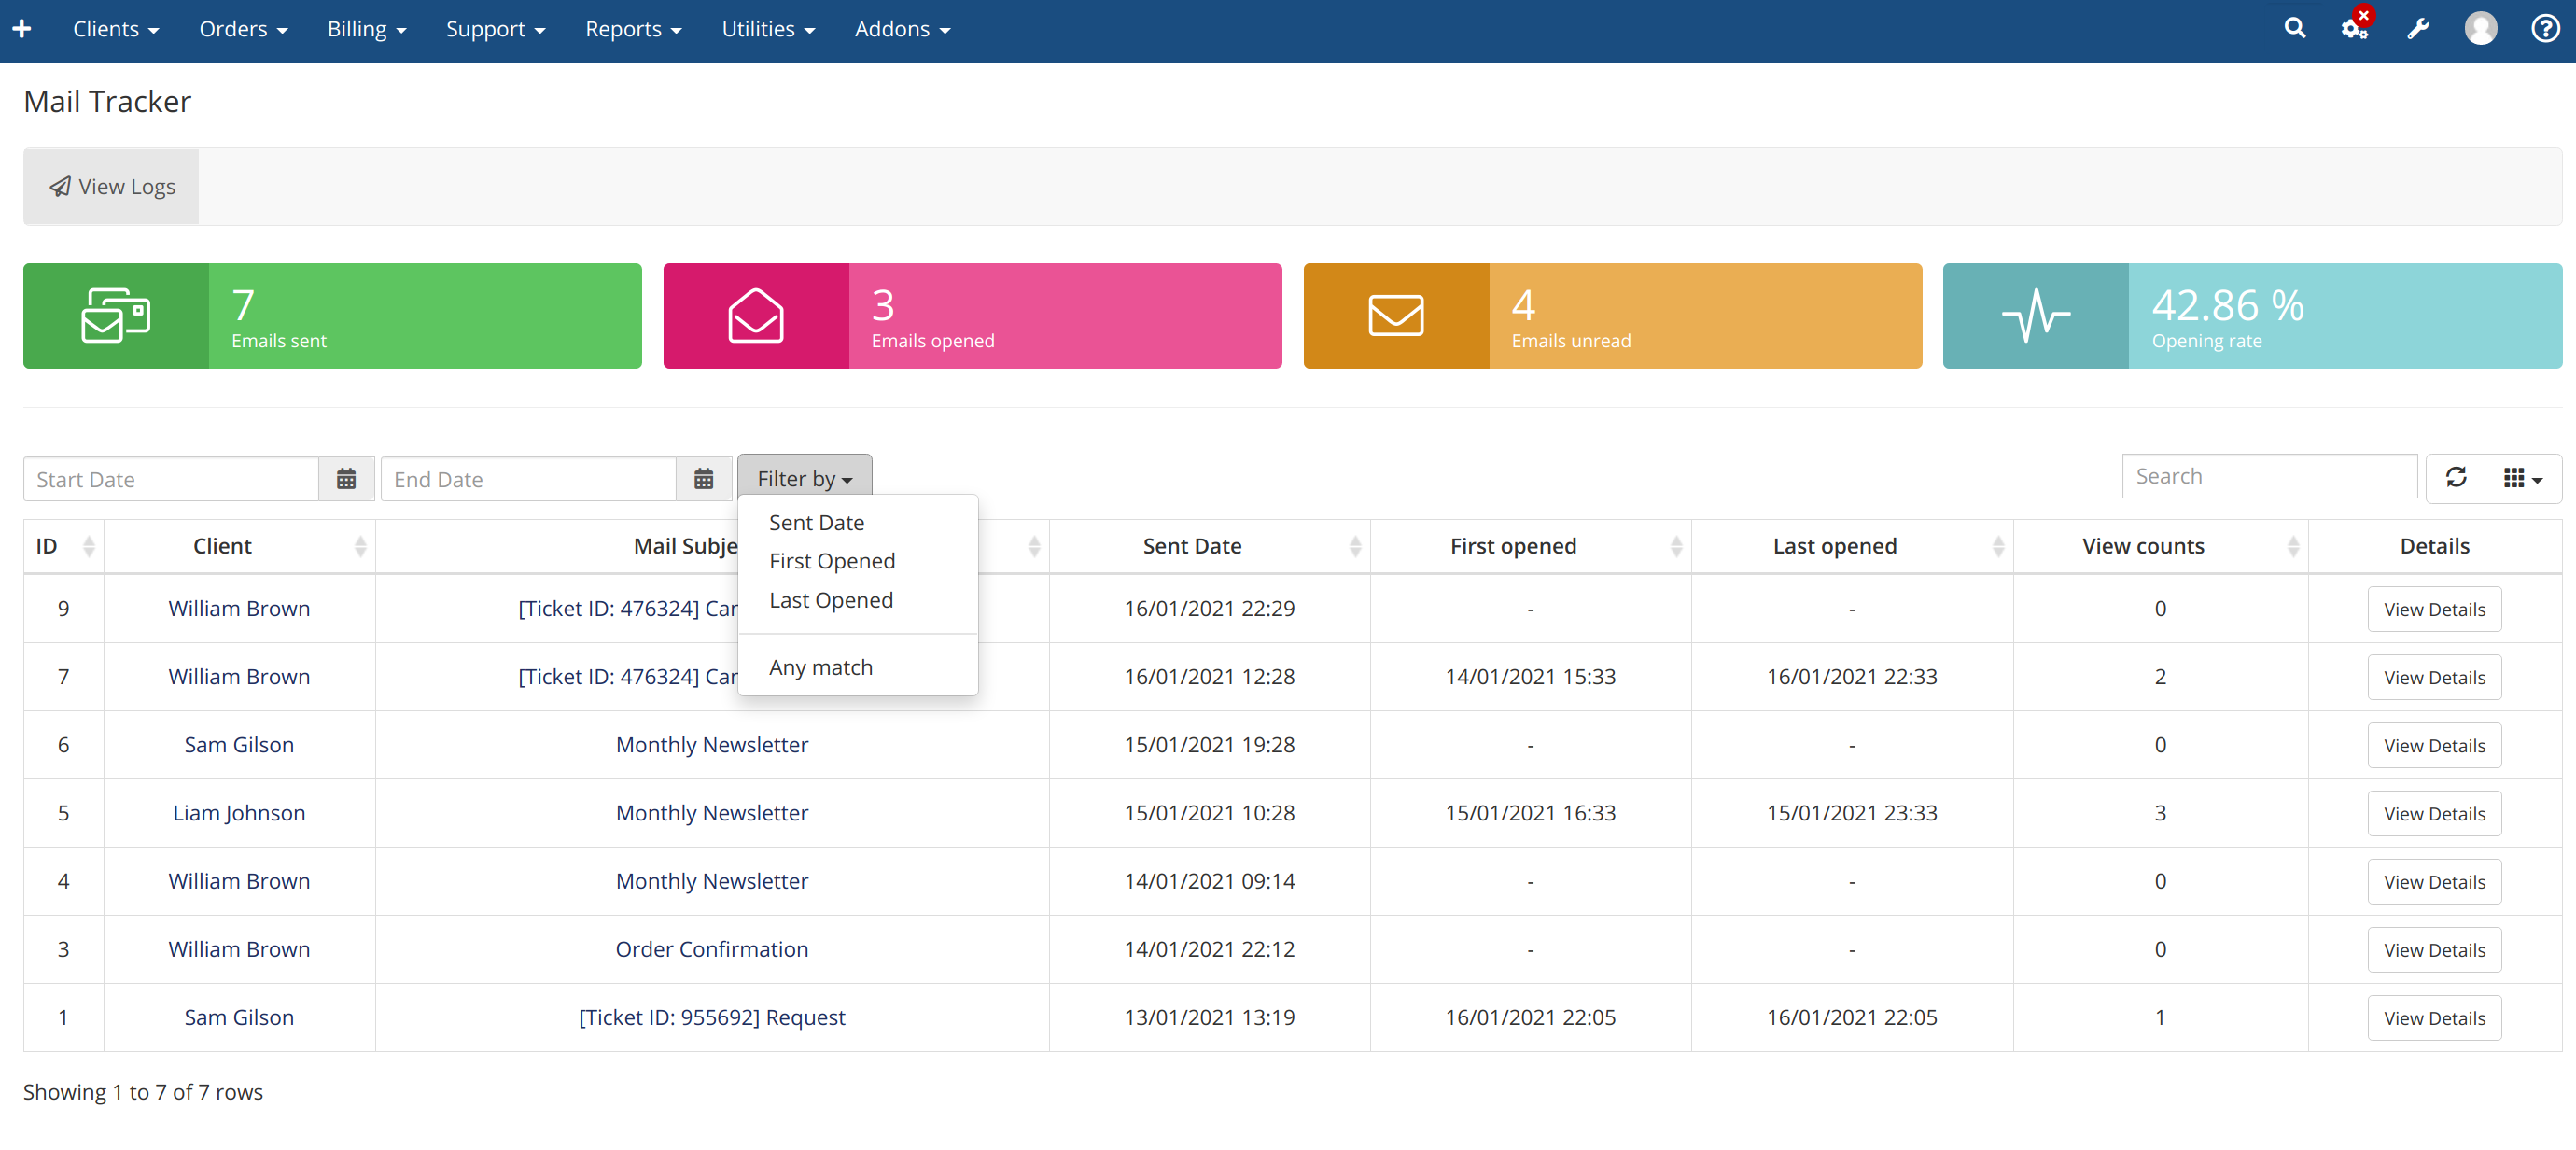Click the plus add-new icon
Image resolution: width=2576 pixels, height=1150 pixels.
22,29
